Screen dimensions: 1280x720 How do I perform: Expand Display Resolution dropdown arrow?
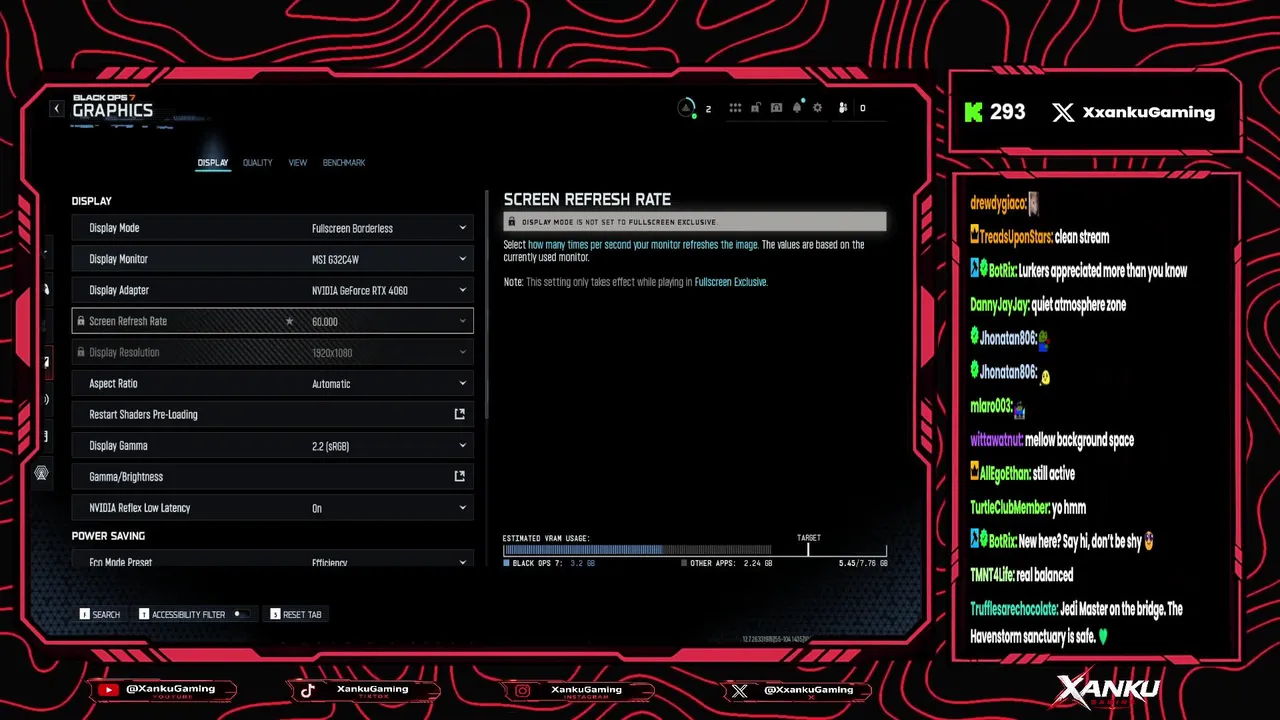tap(462, 352)
